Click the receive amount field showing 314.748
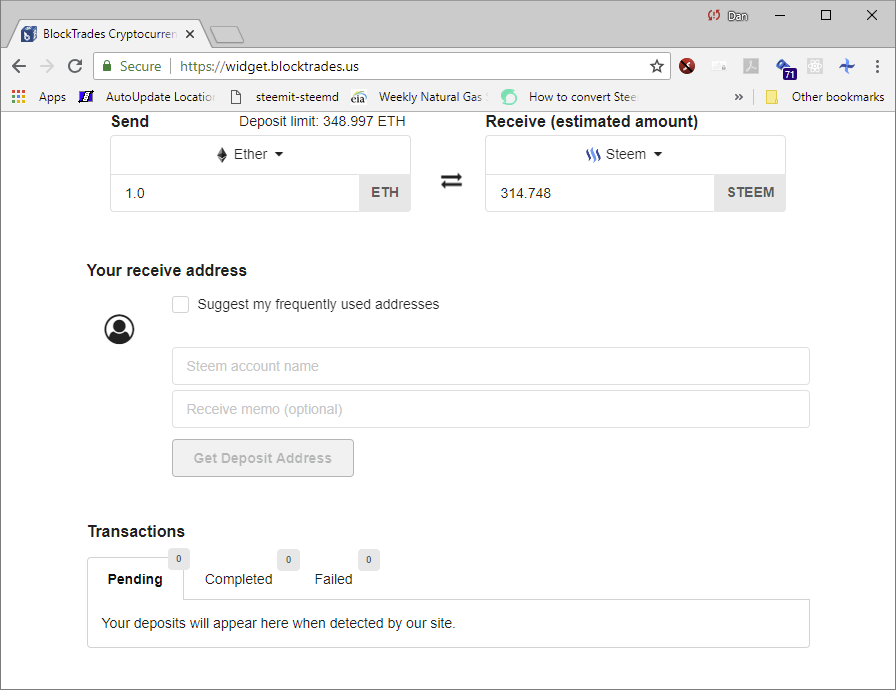The width and height of the screenshot is (896, 690). [600, 193]
